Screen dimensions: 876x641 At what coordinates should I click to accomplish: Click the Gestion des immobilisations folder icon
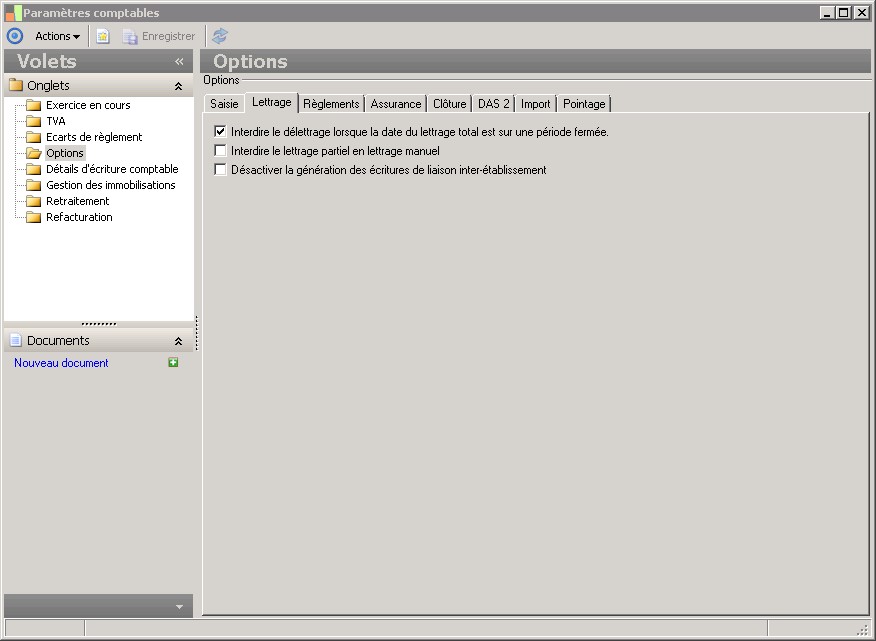(34, 185)
